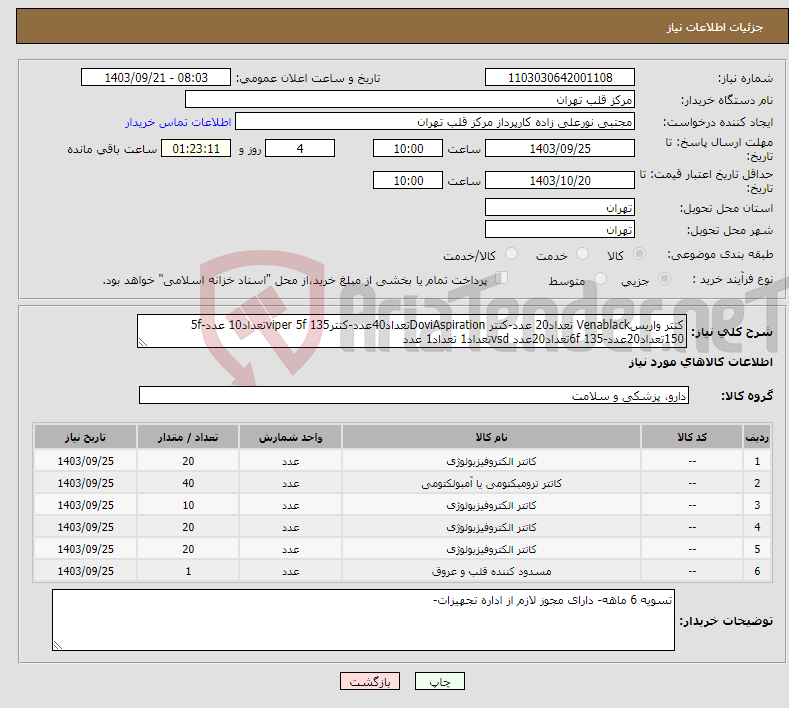Image resolution: width=789 pixels, height=708 pixels.
Task: Click the goods group field دارو، پزشکی و سلامت
Action: tap(414, 396)
